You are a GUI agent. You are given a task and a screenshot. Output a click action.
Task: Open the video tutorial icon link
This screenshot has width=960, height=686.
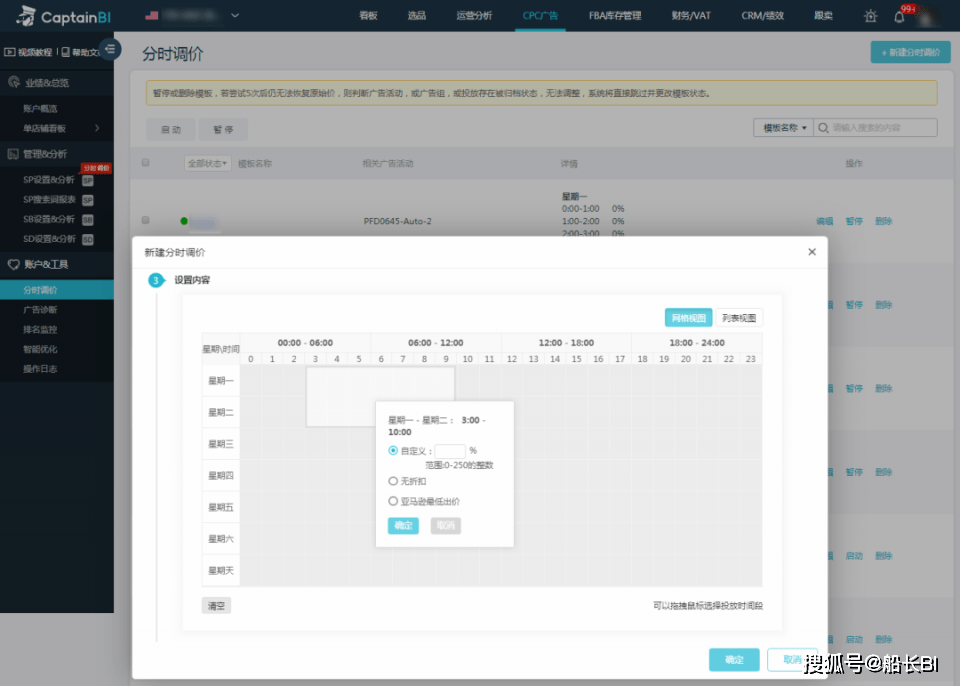pyautogui.click(x=10, y=52)
